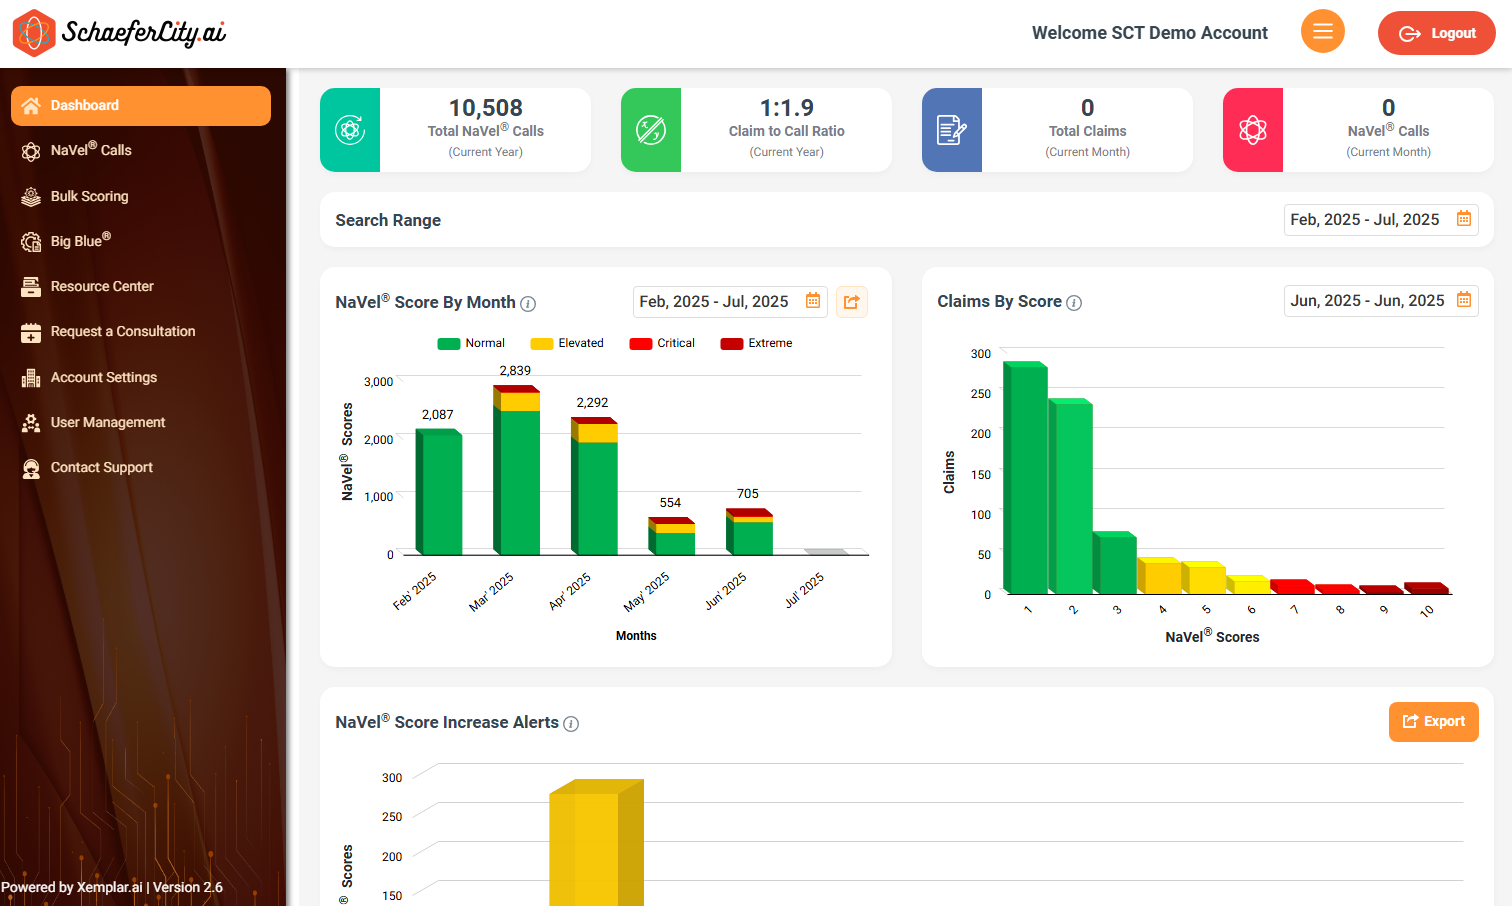The width and height of the screenshot is (1512, 906).
Task: Toggle the Extreme series in chart legend
Action: [x=757, y=343]
